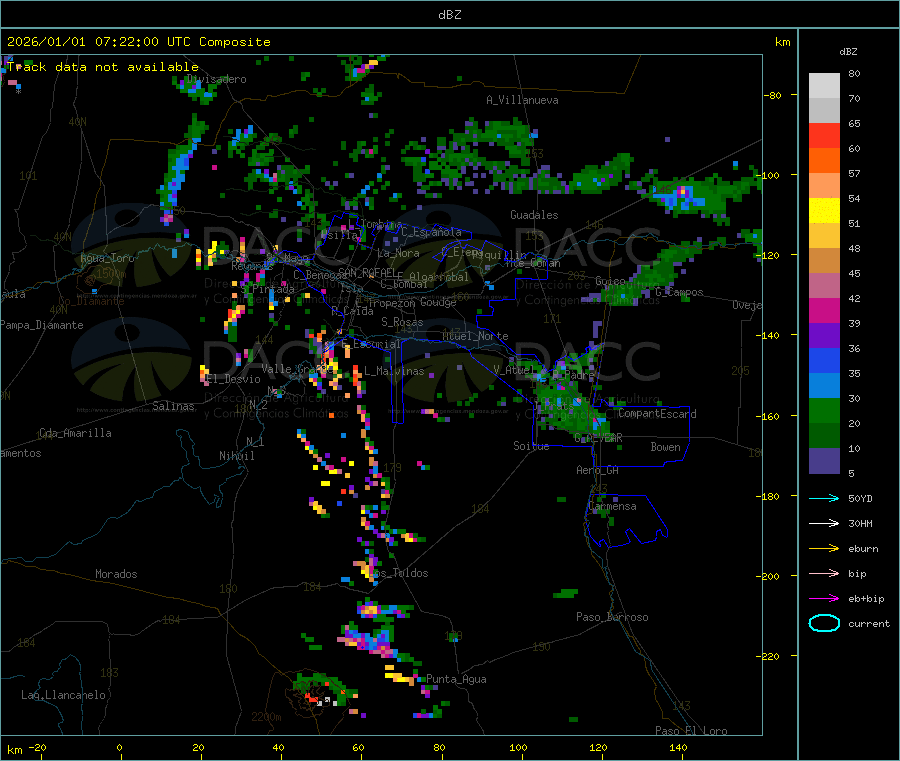Viewport: 900px width, 761px height.
Task: Click the Agua_Toro location label
Action: 107,258
